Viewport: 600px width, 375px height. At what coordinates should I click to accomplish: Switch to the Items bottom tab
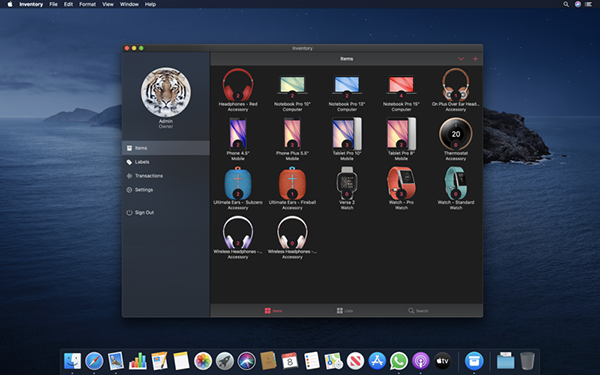274,311
